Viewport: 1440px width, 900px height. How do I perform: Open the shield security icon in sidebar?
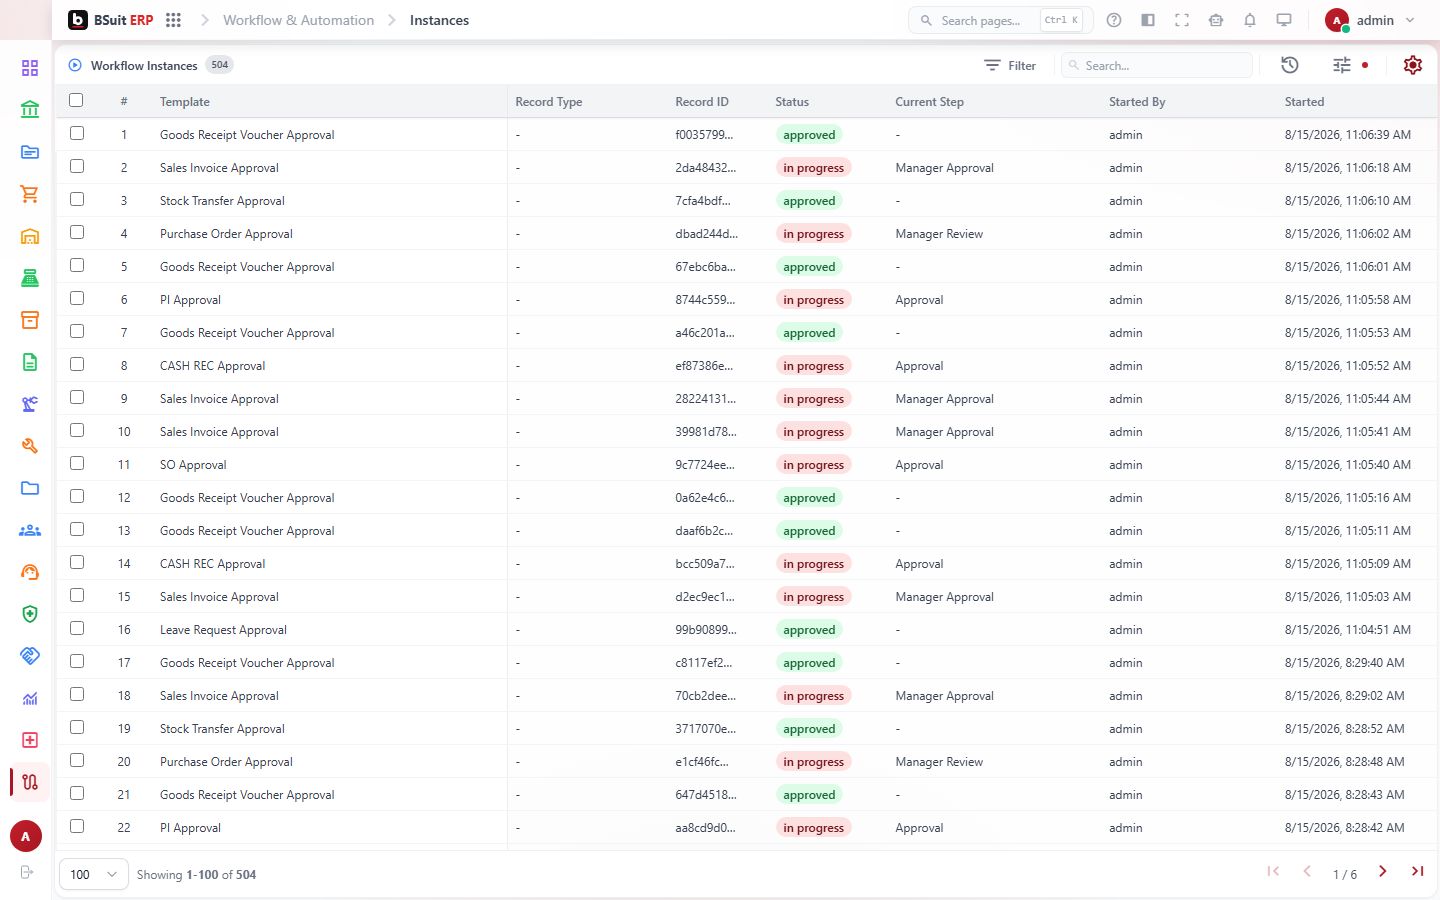point(30,614)
